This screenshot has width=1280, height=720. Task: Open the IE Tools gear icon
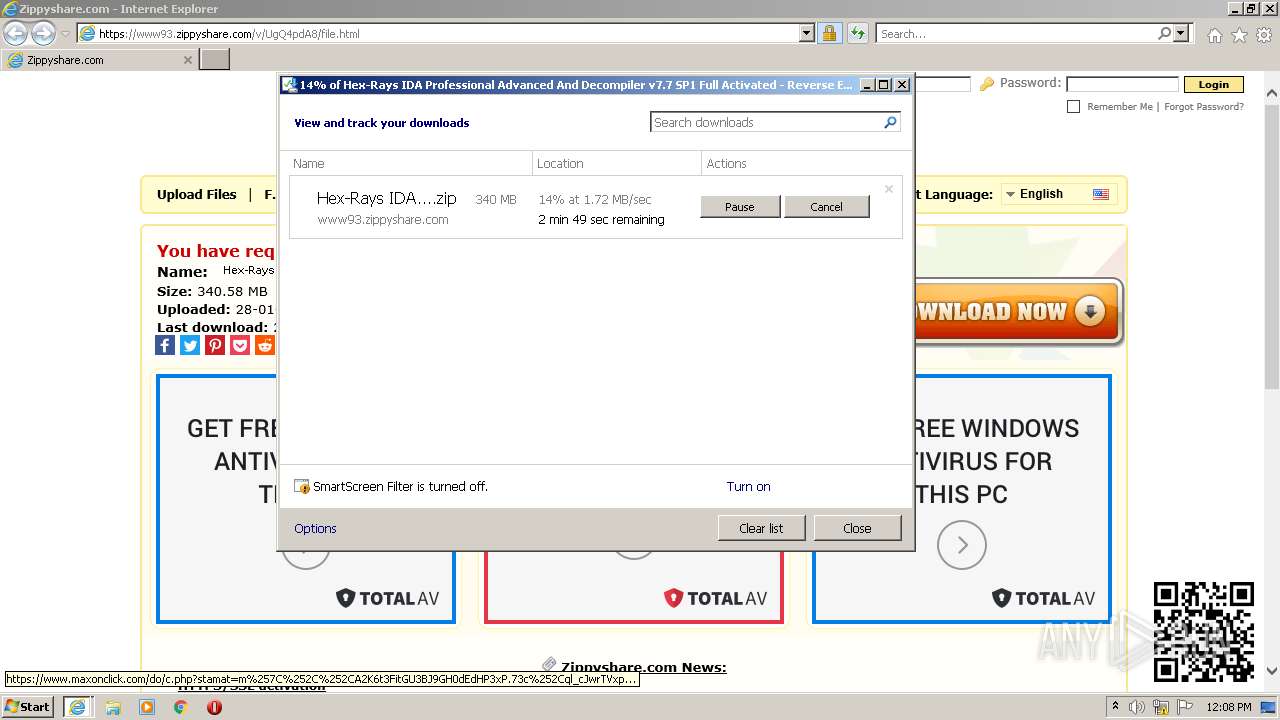[x=1264, y=35]
